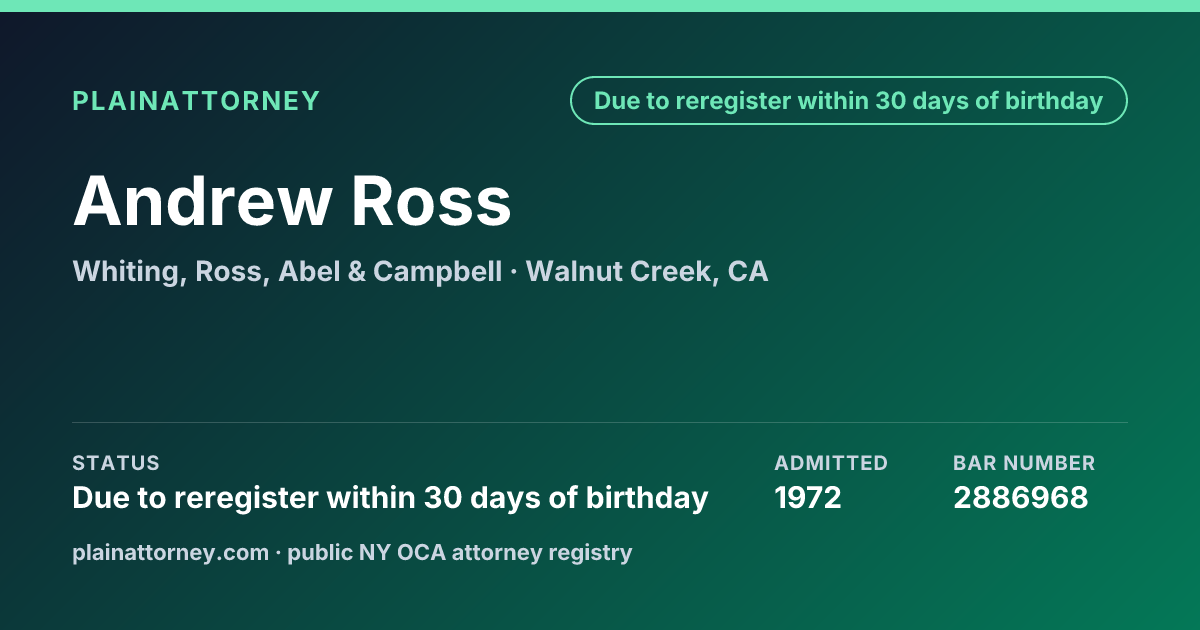Click the middle dot separator after Campbell
Screen dimensions: 1200x630
coord(514,273)
